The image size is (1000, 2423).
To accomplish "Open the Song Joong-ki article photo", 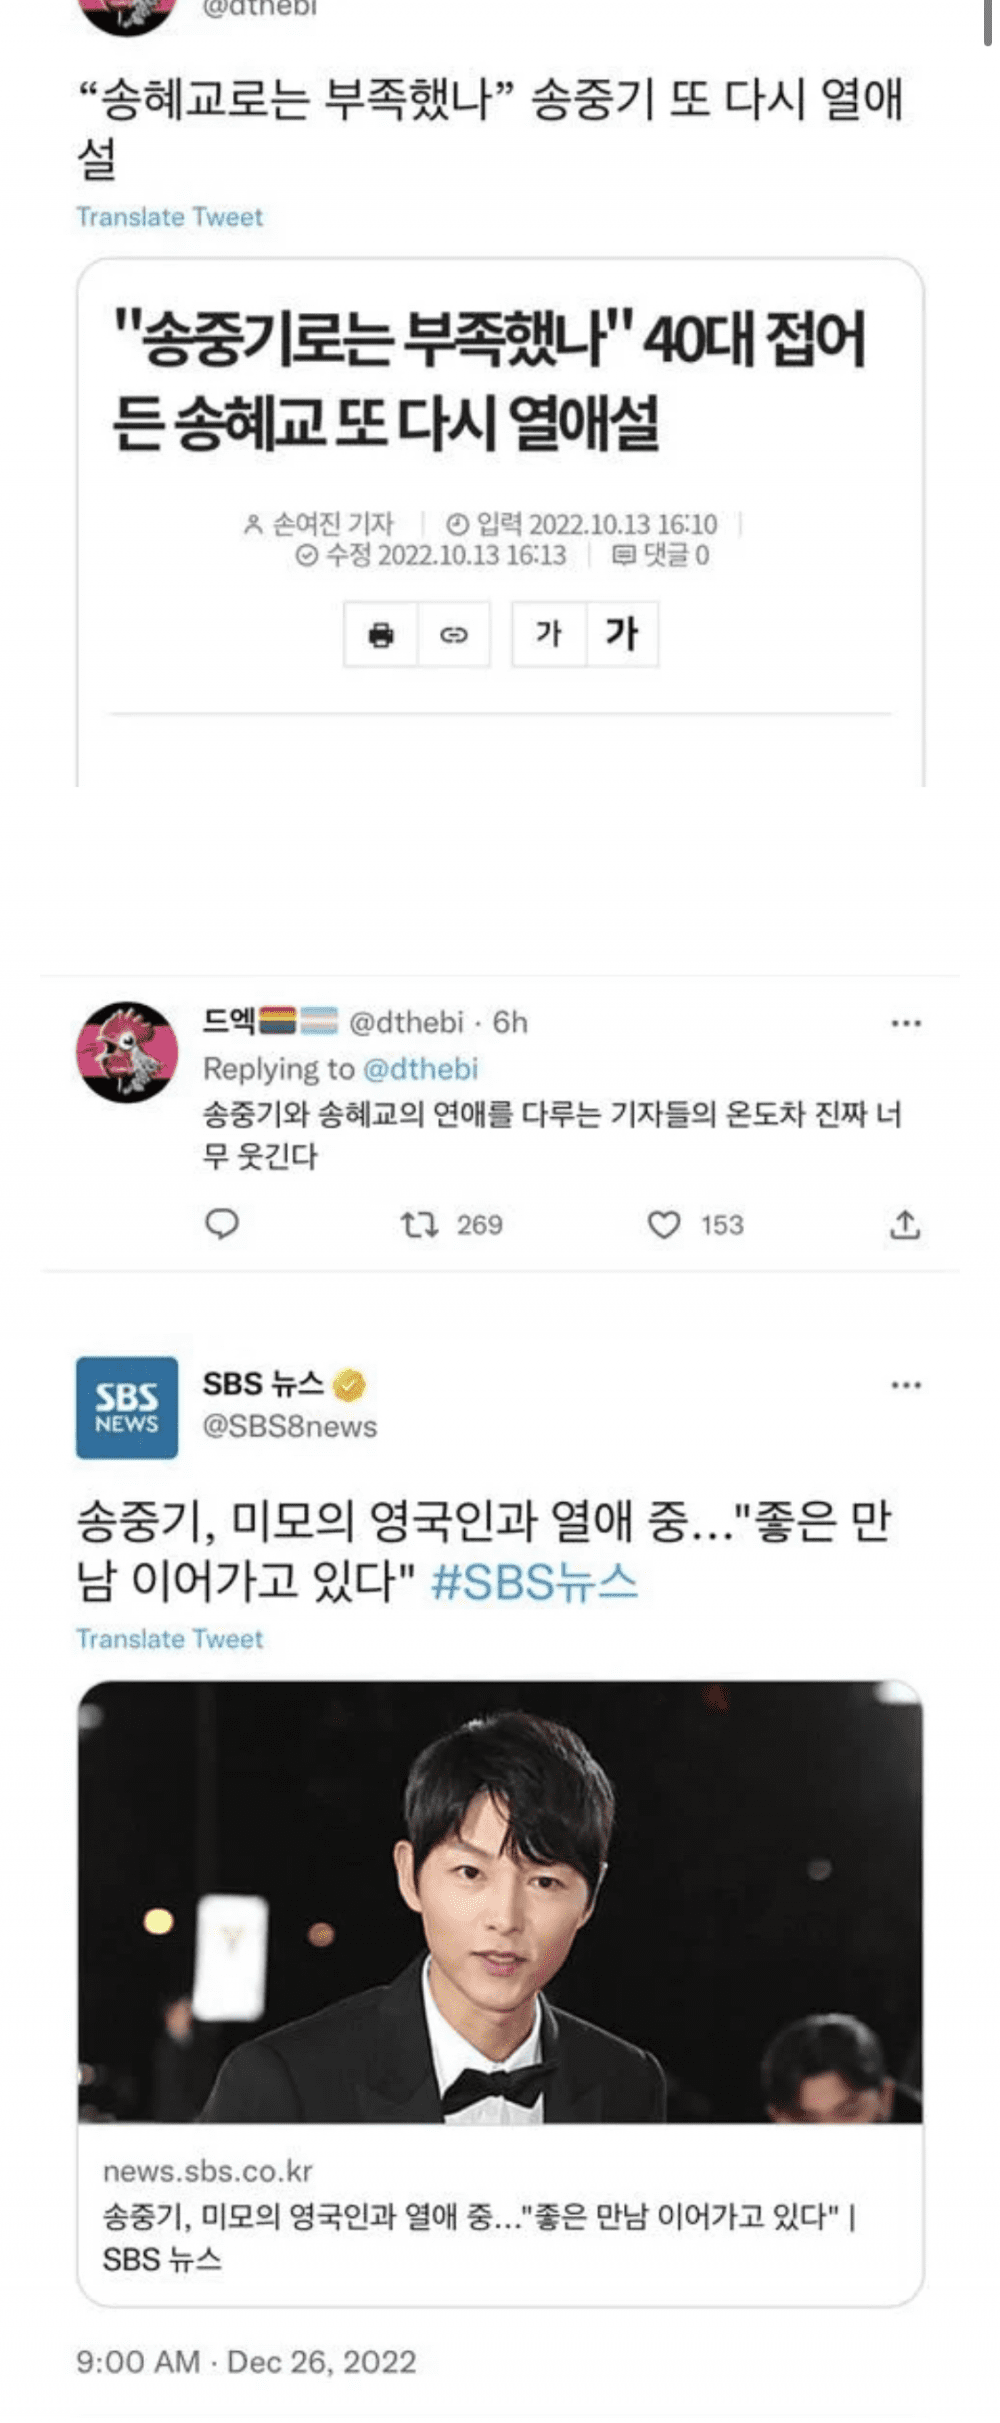I will (500, 1902).
